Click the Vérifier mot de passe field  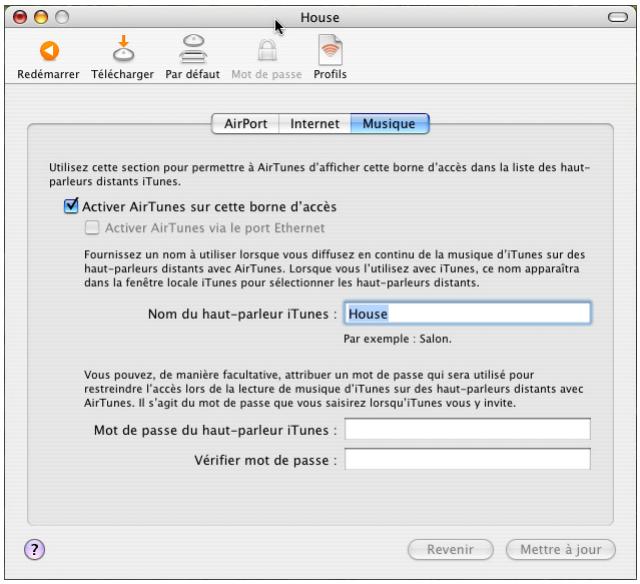pyautogui.click(x=467, y=459)
